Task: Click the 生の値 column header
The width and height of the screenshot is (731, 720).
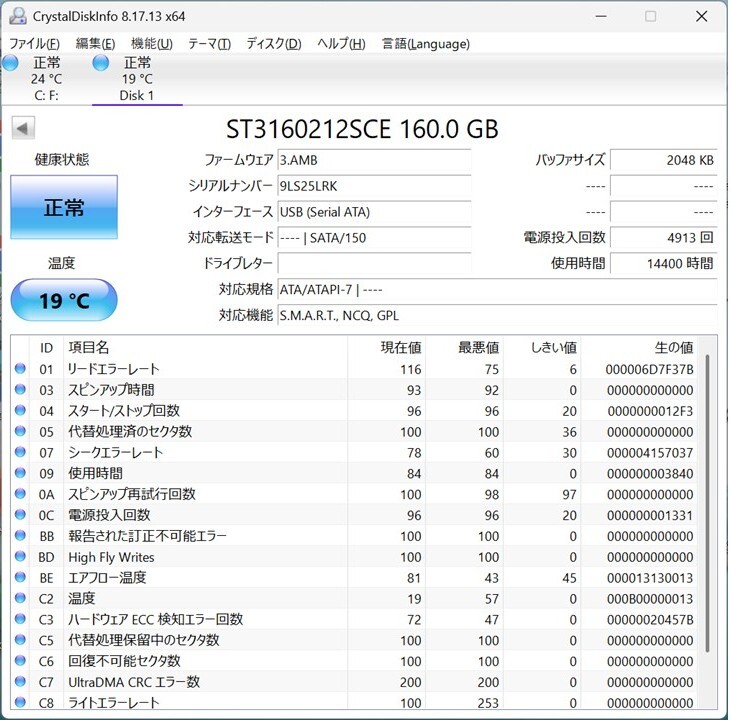Action: point(639,348)
